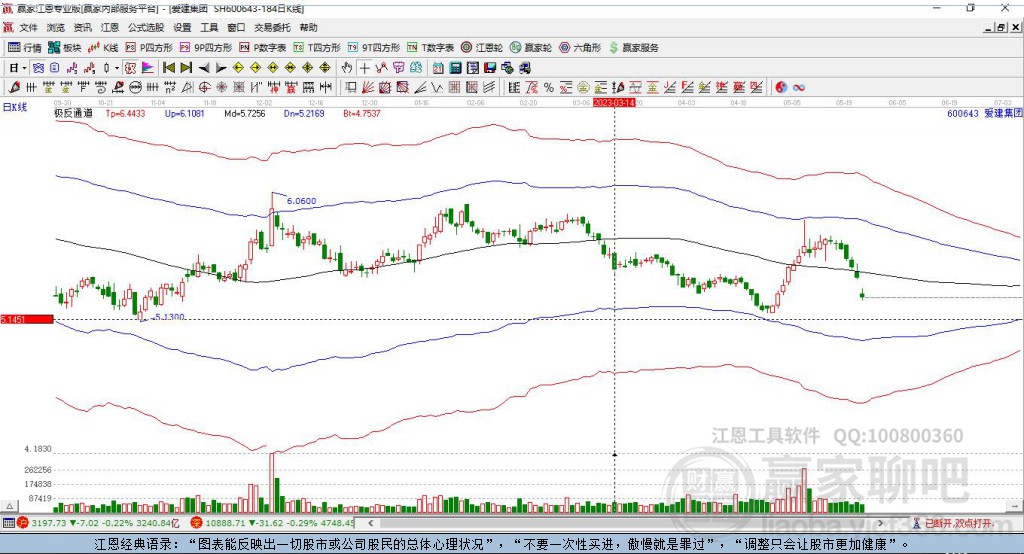Click the black right arrow icon
The height and width of the screenshot is (554, 1024).
point(221,68)
